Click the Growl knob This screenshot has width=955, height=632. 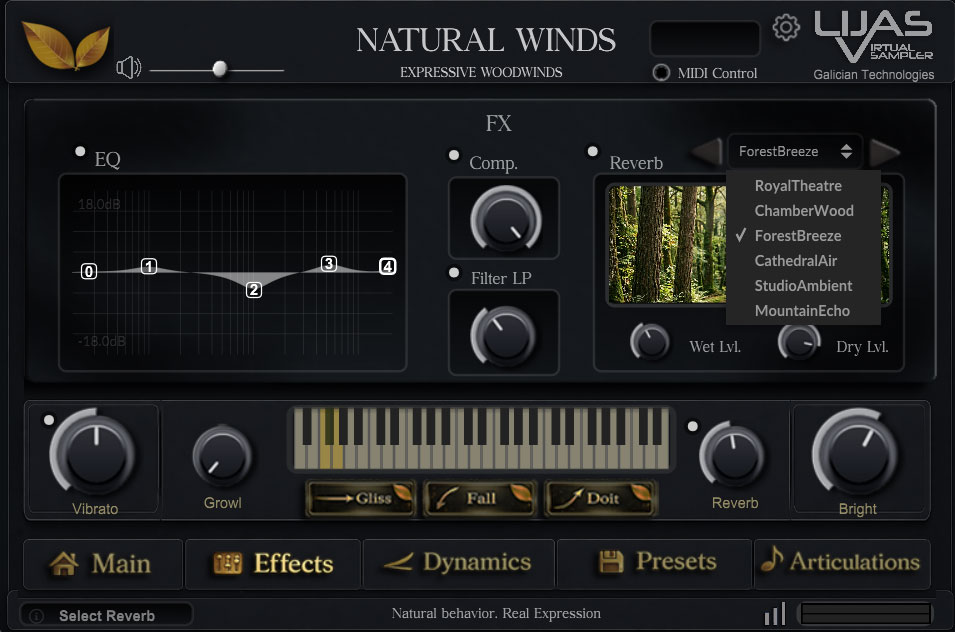(x=222, y=457)
